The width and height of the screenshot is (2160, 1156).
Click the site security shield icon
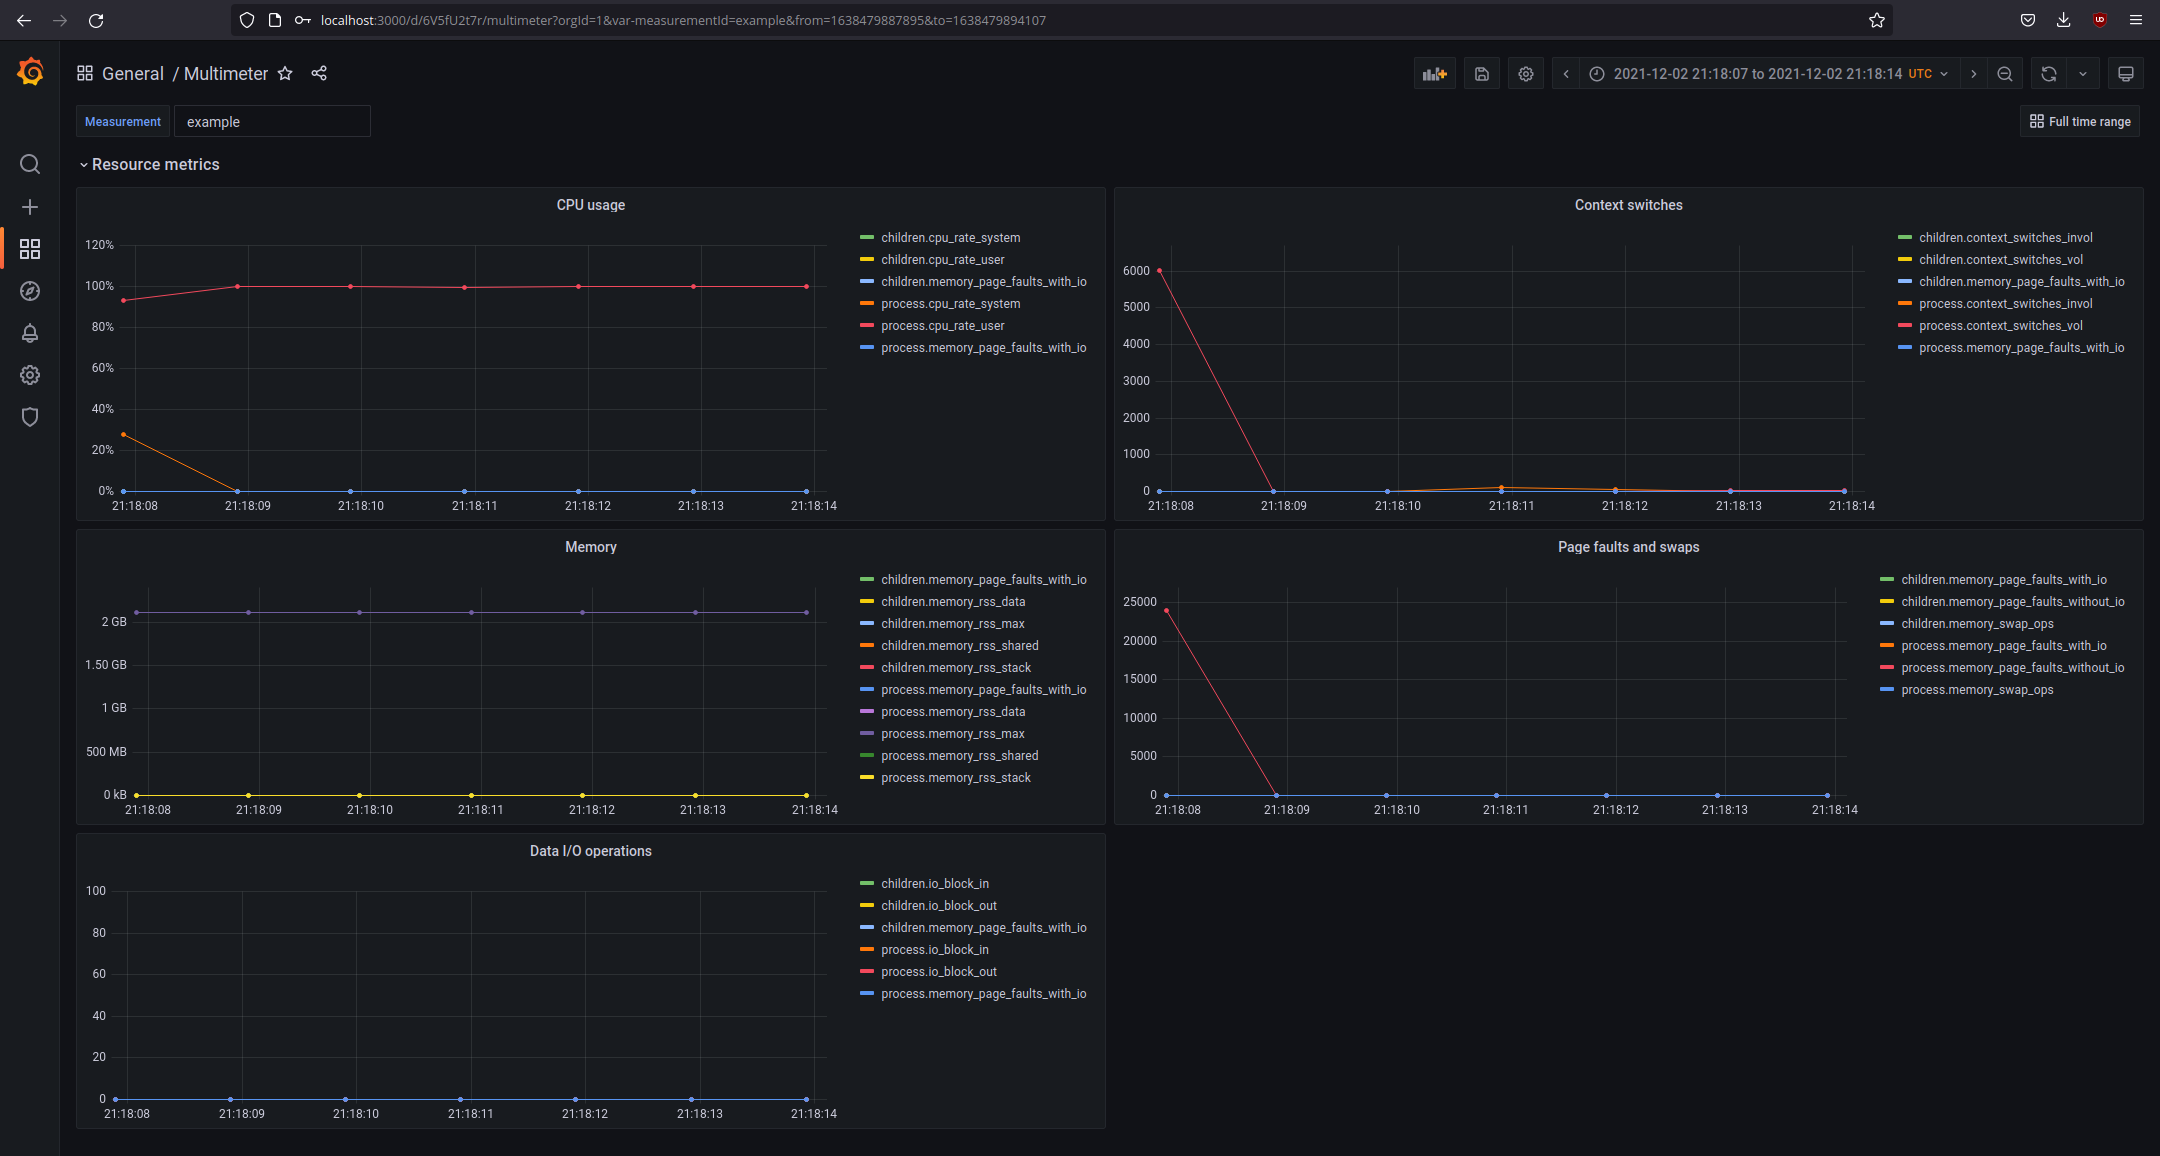[x=247, y=20]
